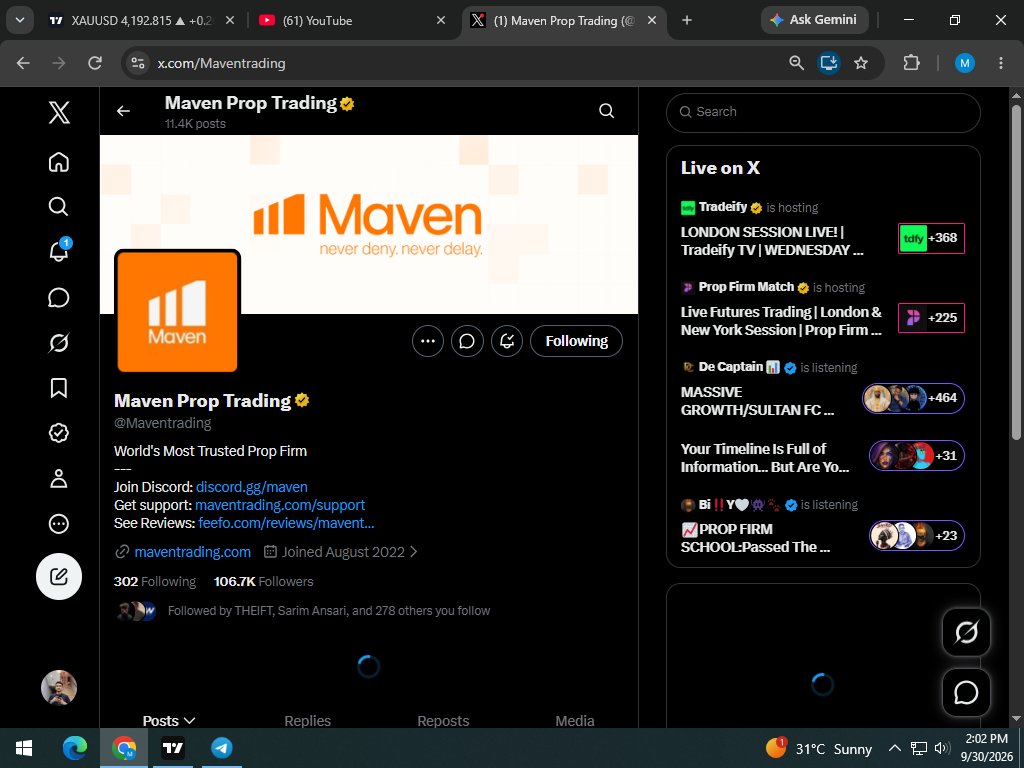Open the three-dot more options on profile
Viewport: 1024px width, 768px height.
(428, 341)
